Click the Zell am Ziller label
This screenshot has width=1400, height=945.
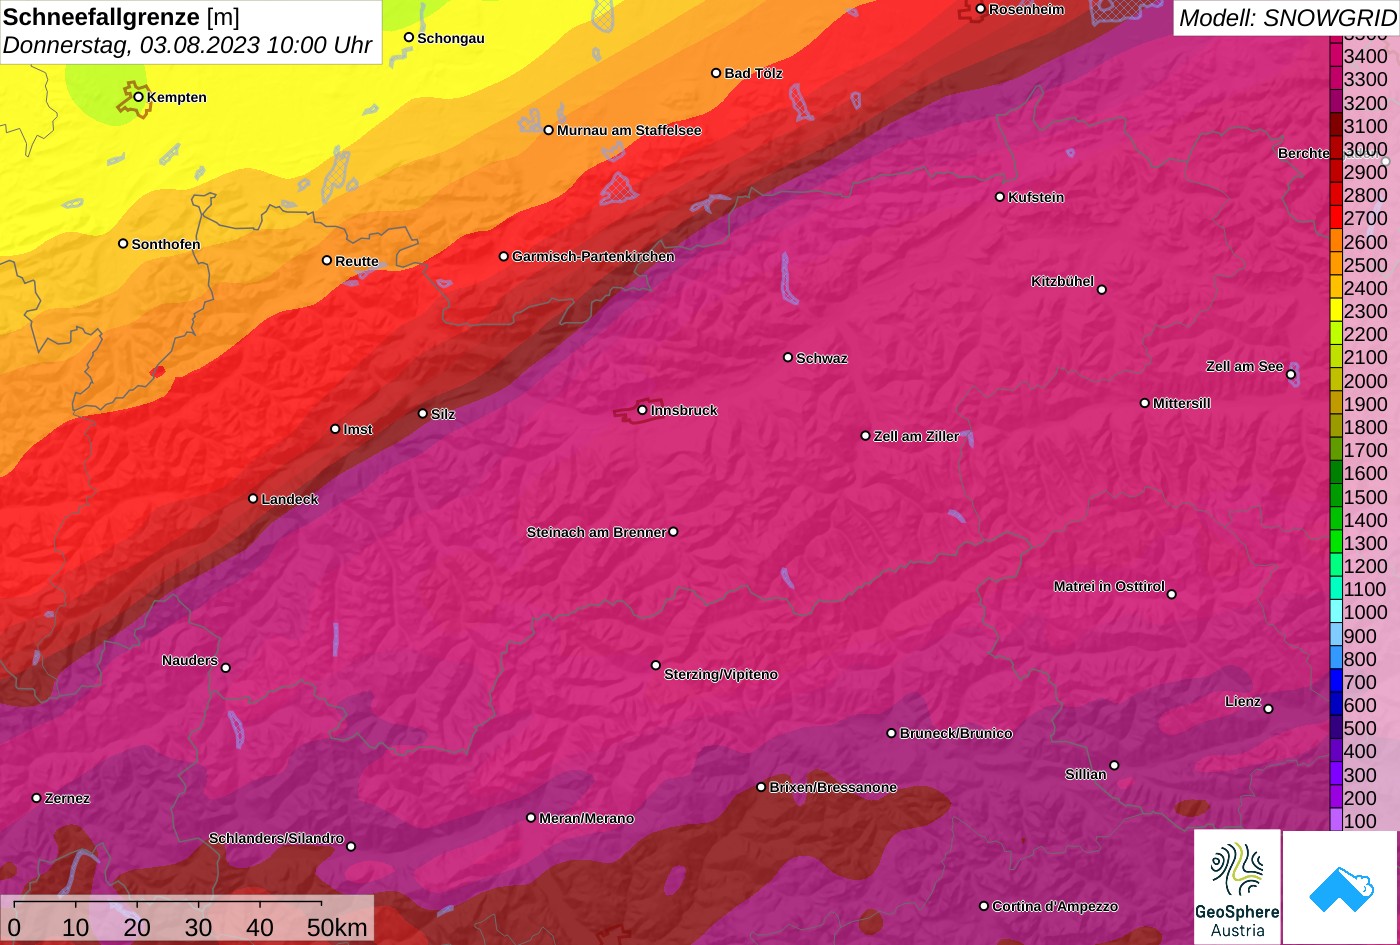pyautogui.click(x=916, y=436)
